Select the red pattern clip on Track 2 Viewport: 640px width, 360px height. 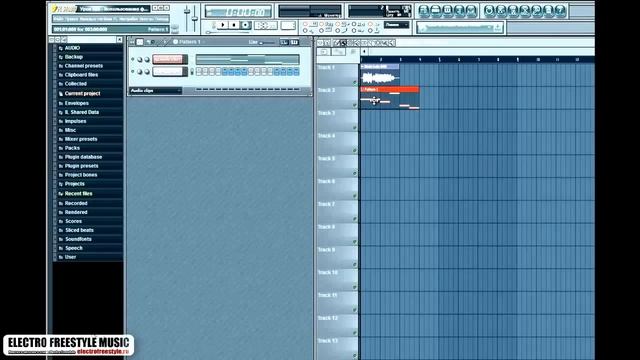[390, 98]
